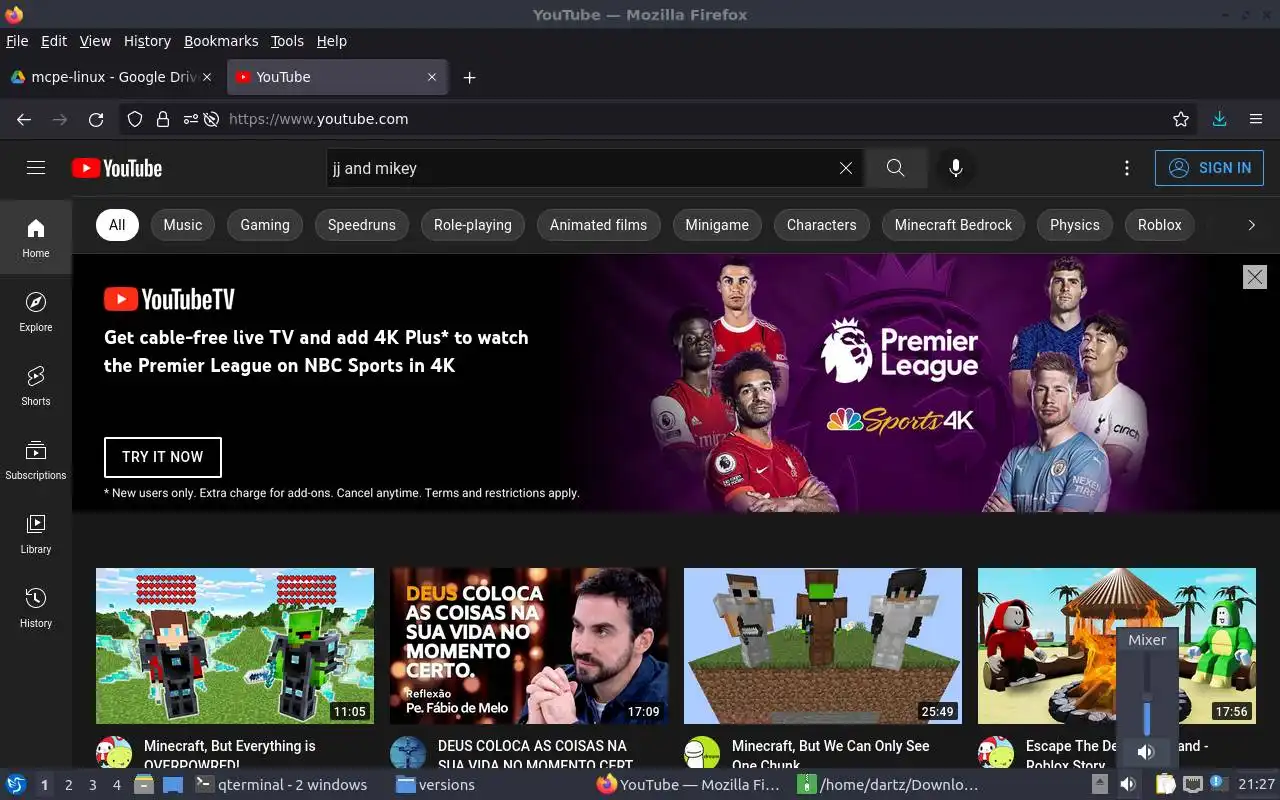Open the YouTube guide hamburger menu

coord(36,168)
